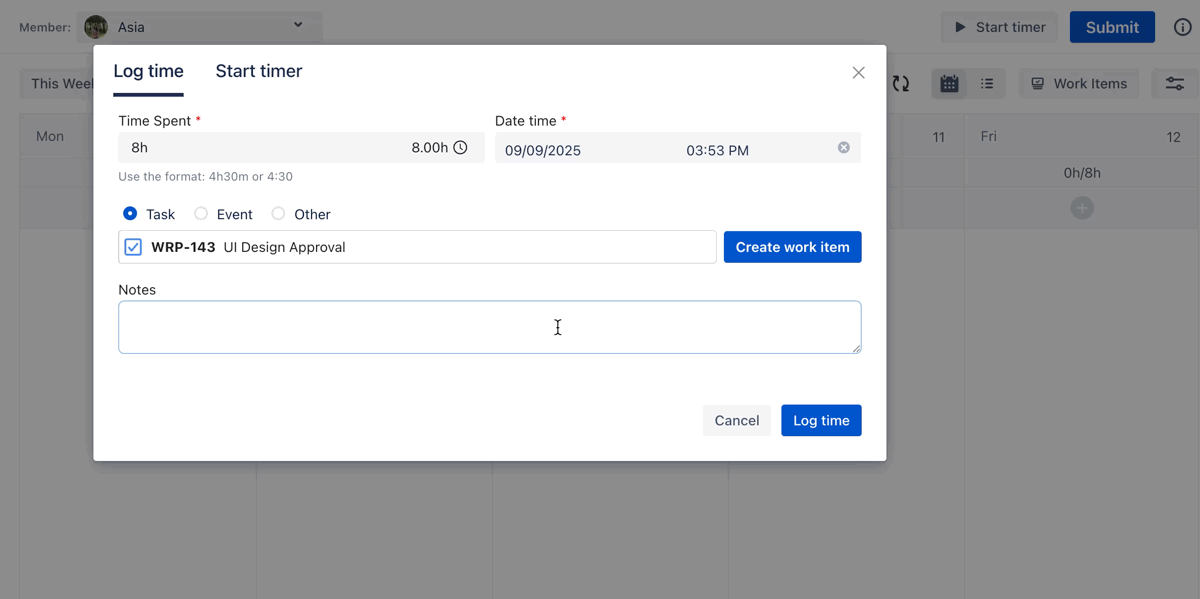Click the clock icon in Time Spent field
Image resolution: width=1200 pixels, height=599 pixels.
tap(460, 147)
